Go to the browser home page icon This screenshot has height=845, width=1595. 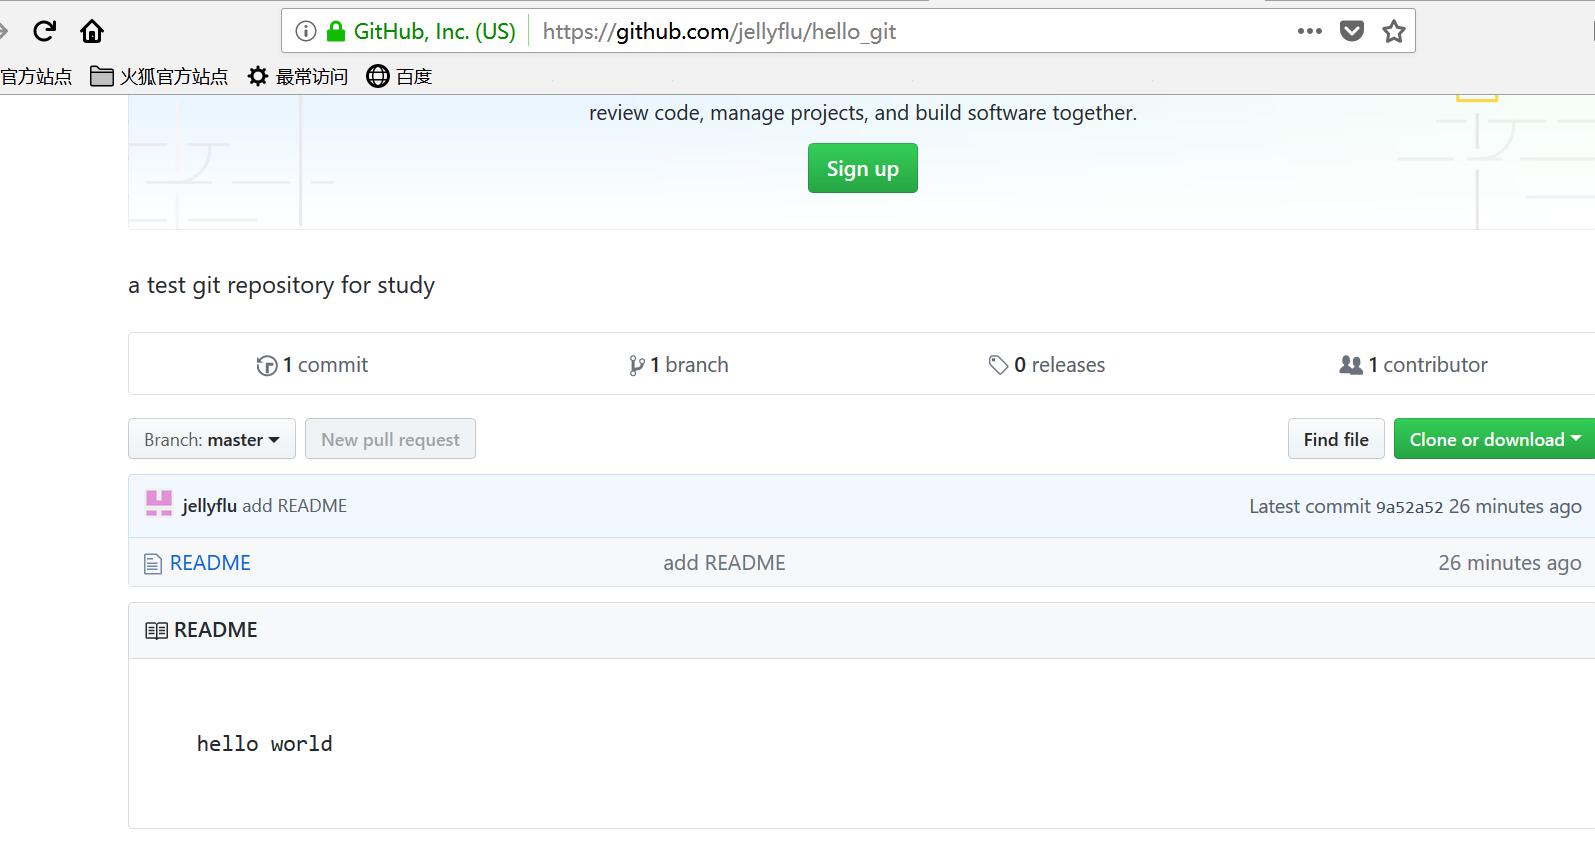tap(92, 31)
